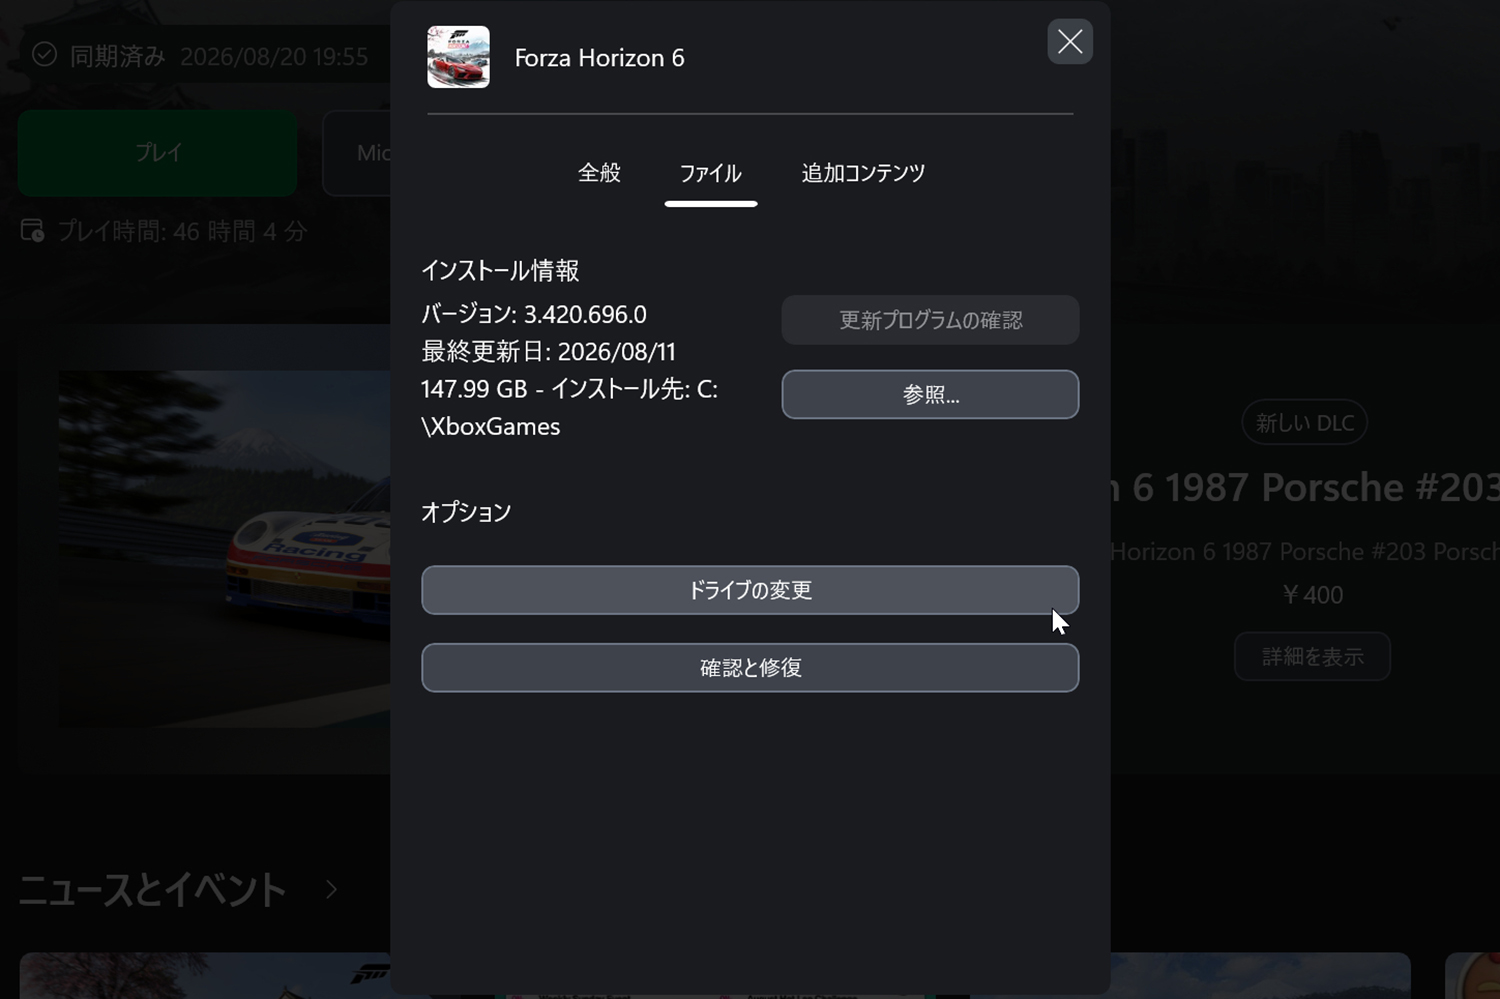
Task: Open the 追加コンテンツ tab
Action: pos(863,173)
